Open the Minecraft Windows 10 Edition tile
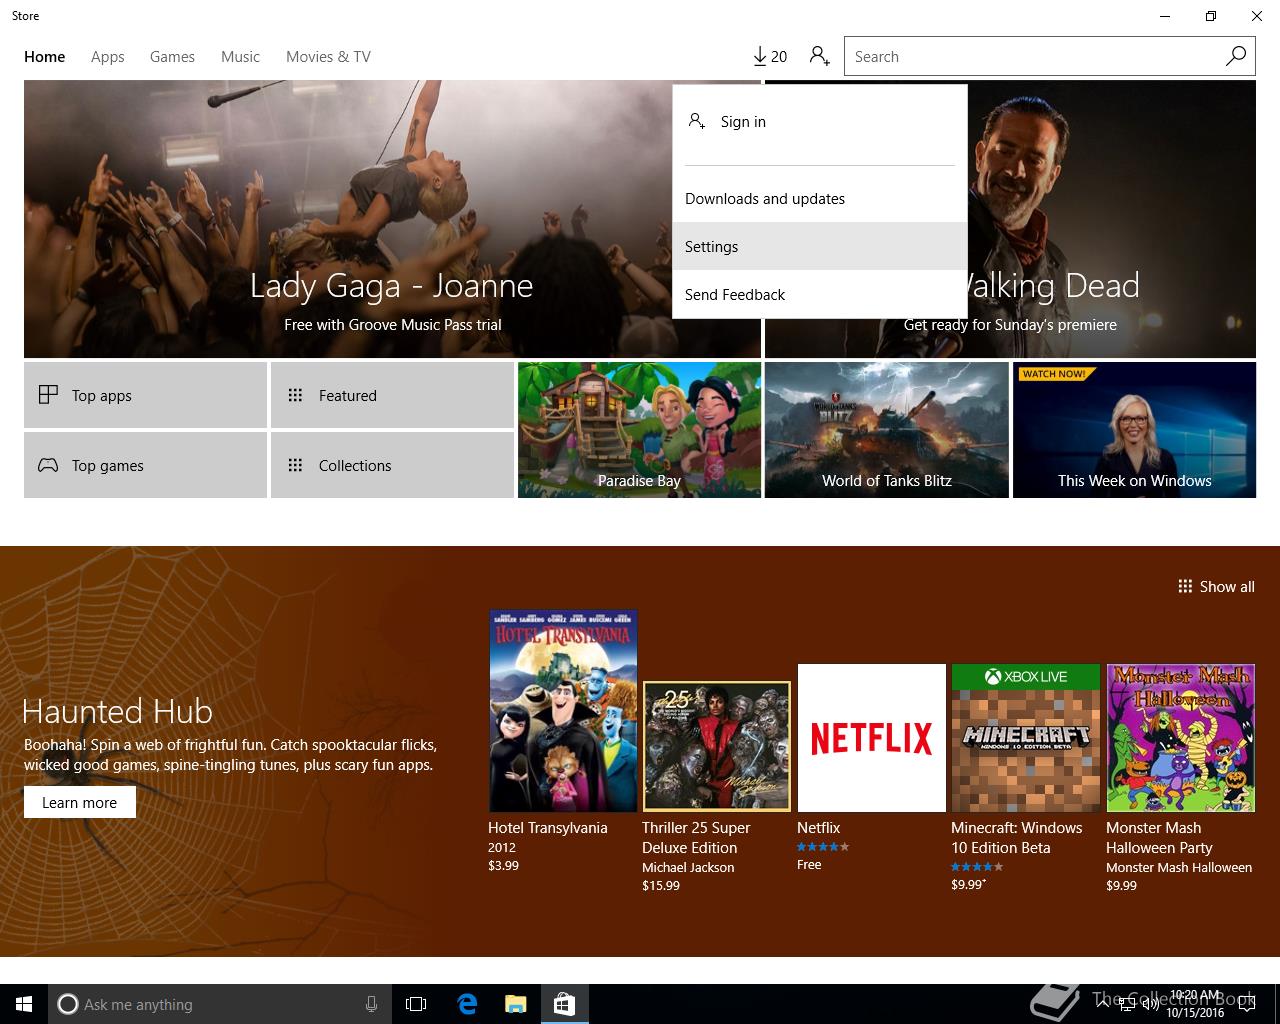Viewport: 1280px width, 1024px height. (x=1026, y=738)
